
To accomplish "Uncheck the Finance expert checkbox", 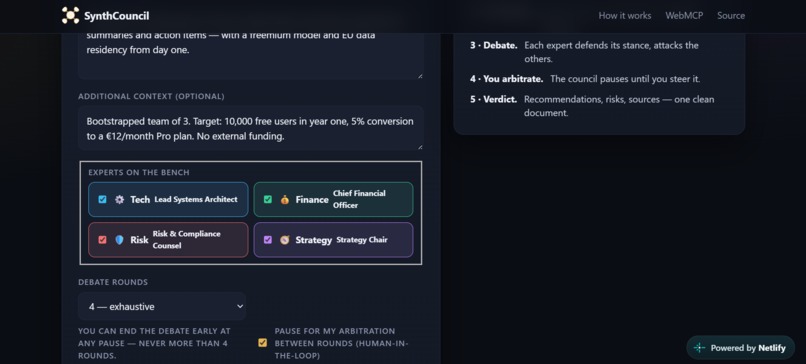I will pyautogui.click(x=267, y=199).
